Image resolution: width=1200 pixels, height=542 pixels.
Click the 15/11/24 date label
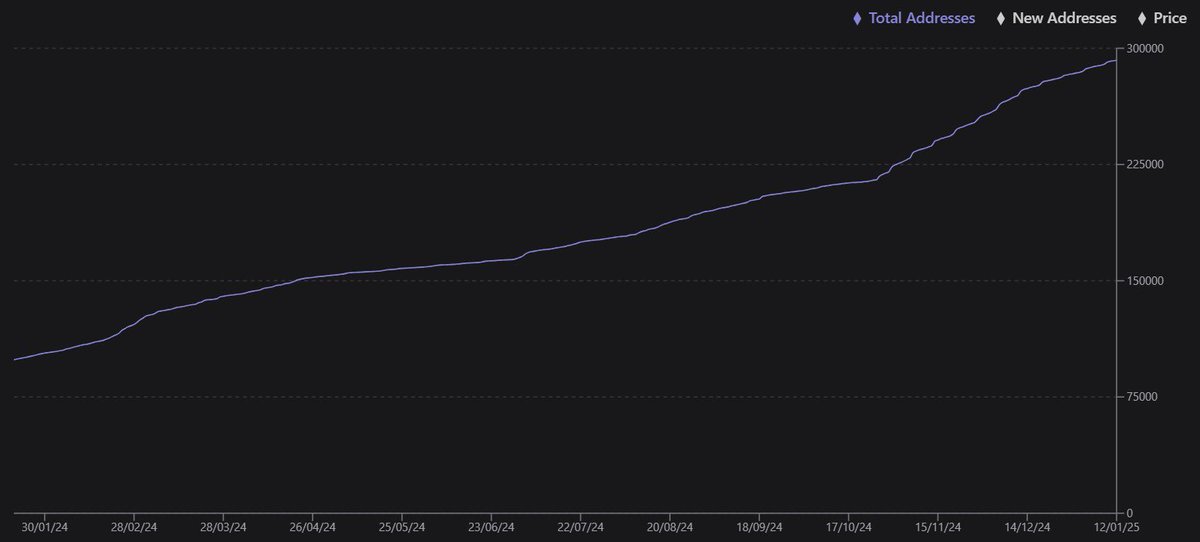coord(938,528)
